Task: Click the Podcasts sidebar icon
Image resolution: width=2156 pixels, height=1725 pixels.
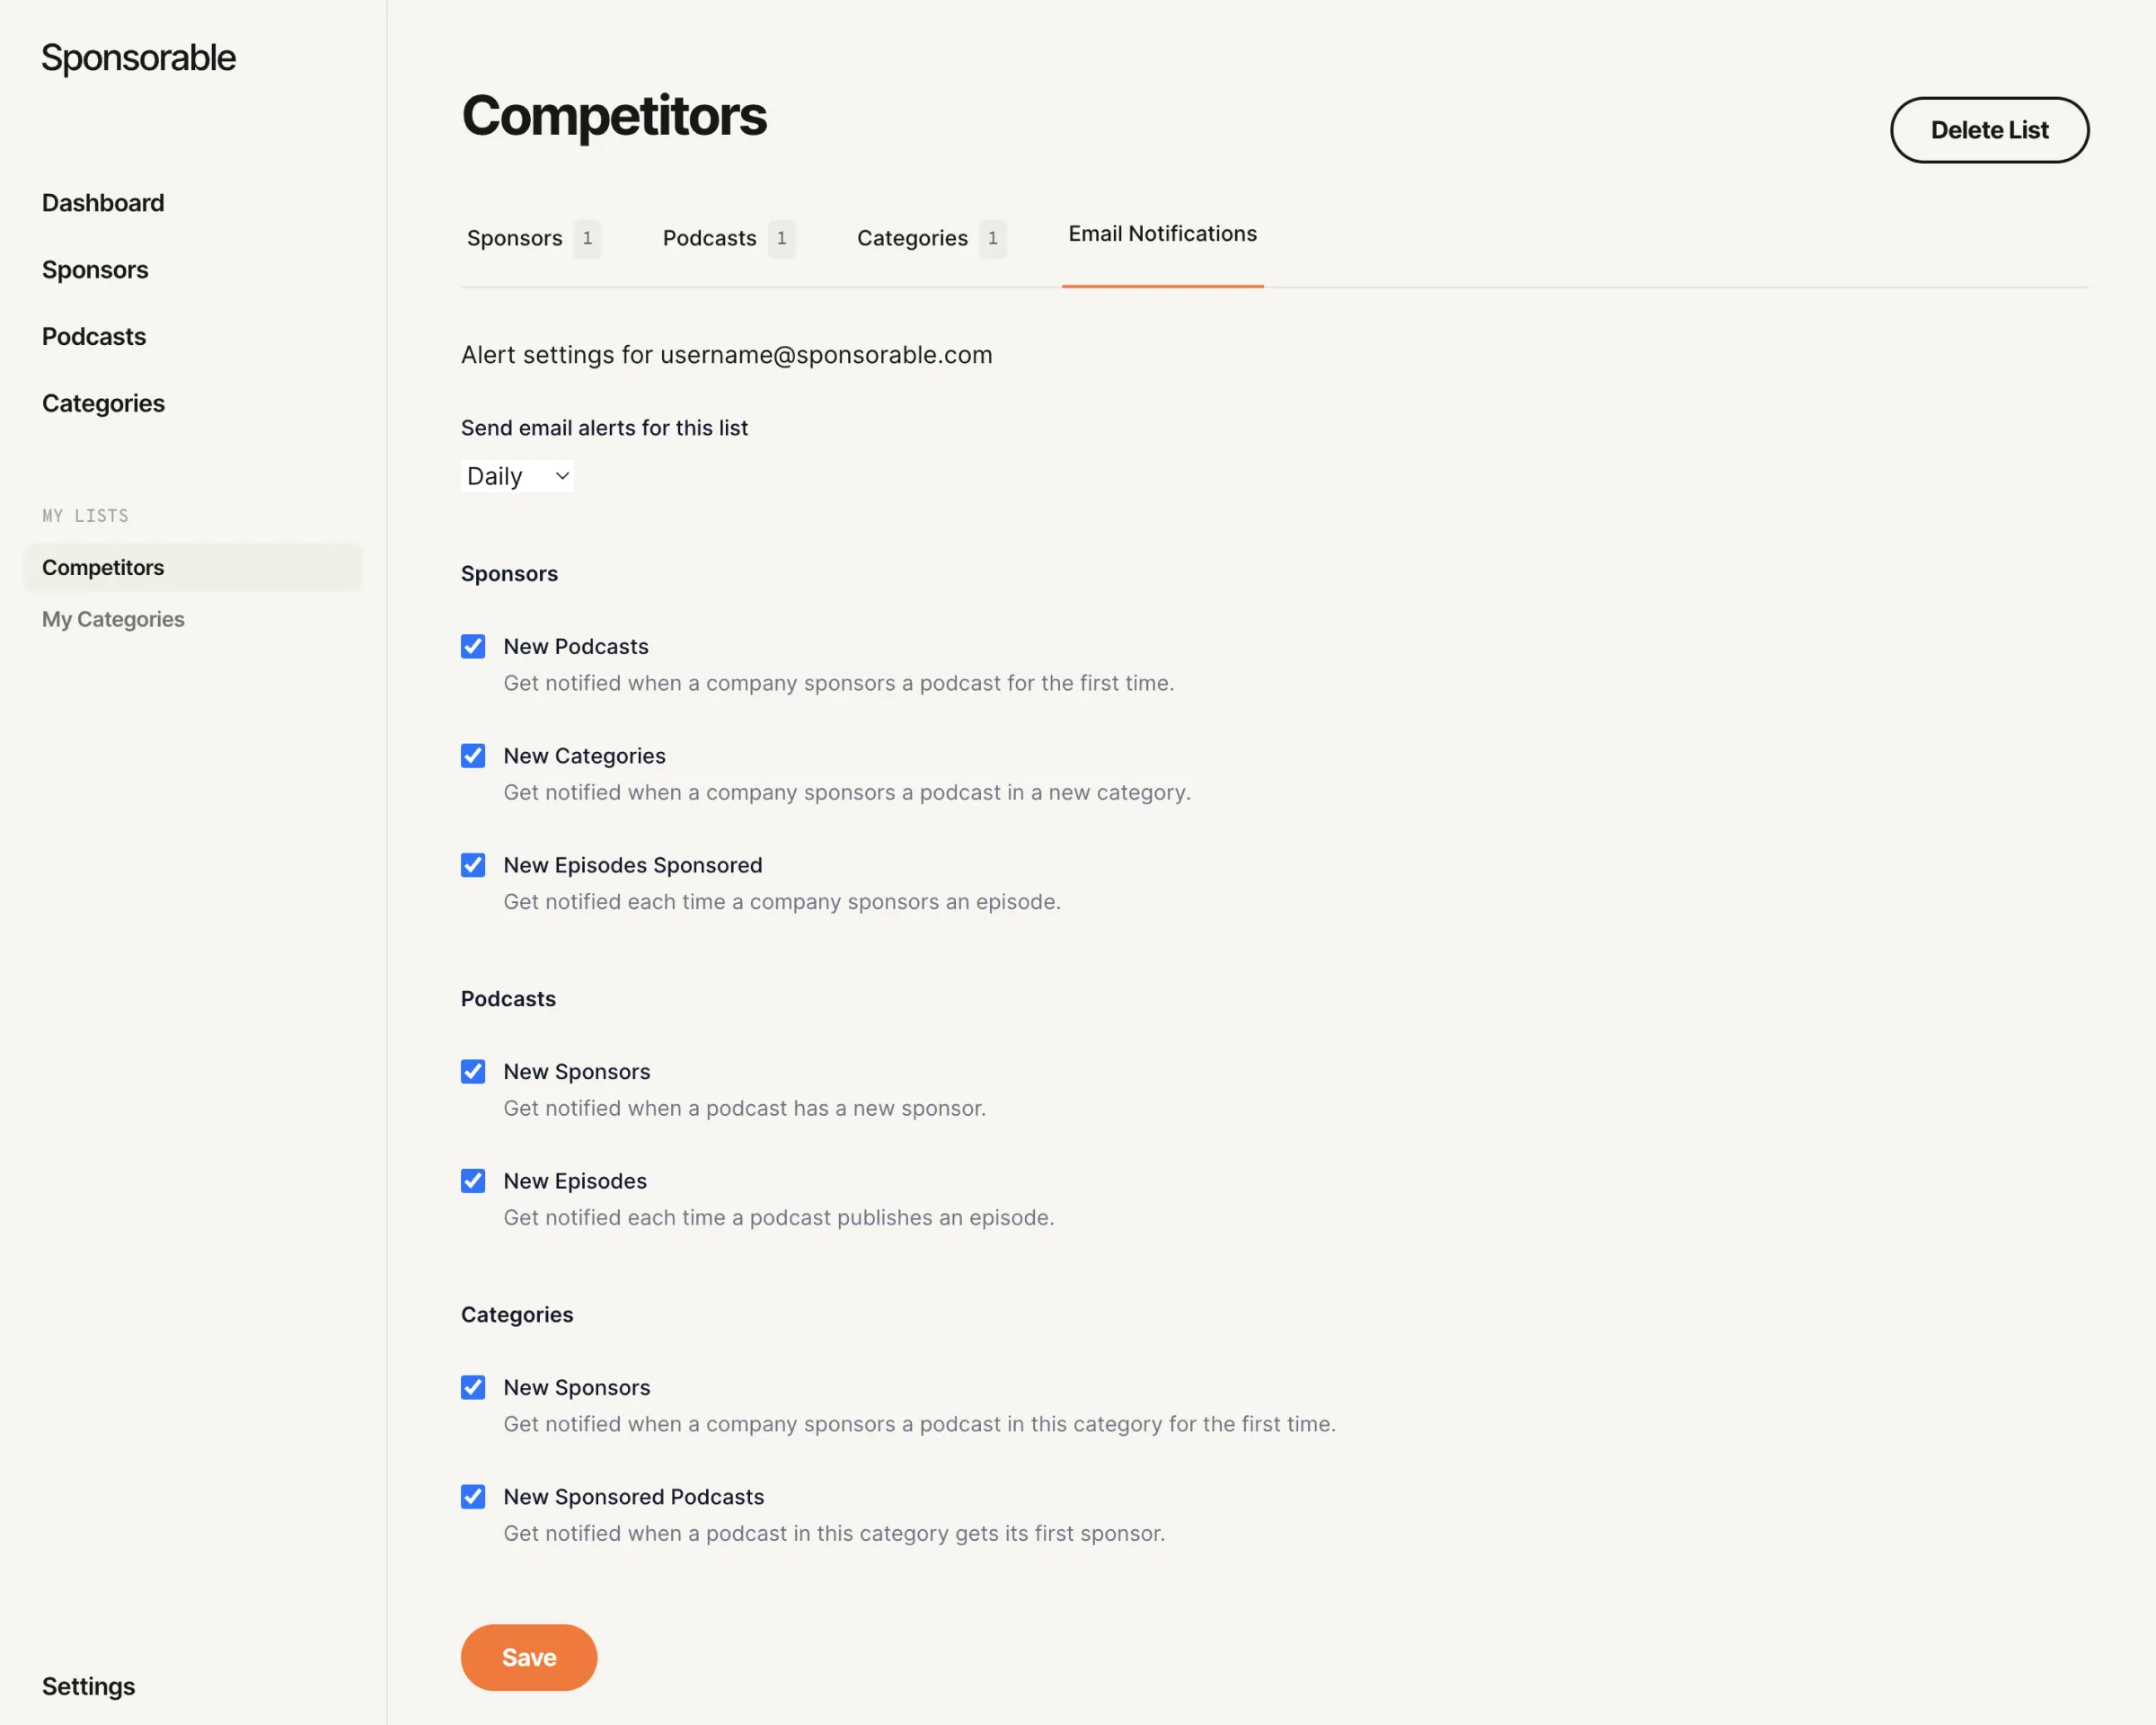Action: click(x=93, y=334)
